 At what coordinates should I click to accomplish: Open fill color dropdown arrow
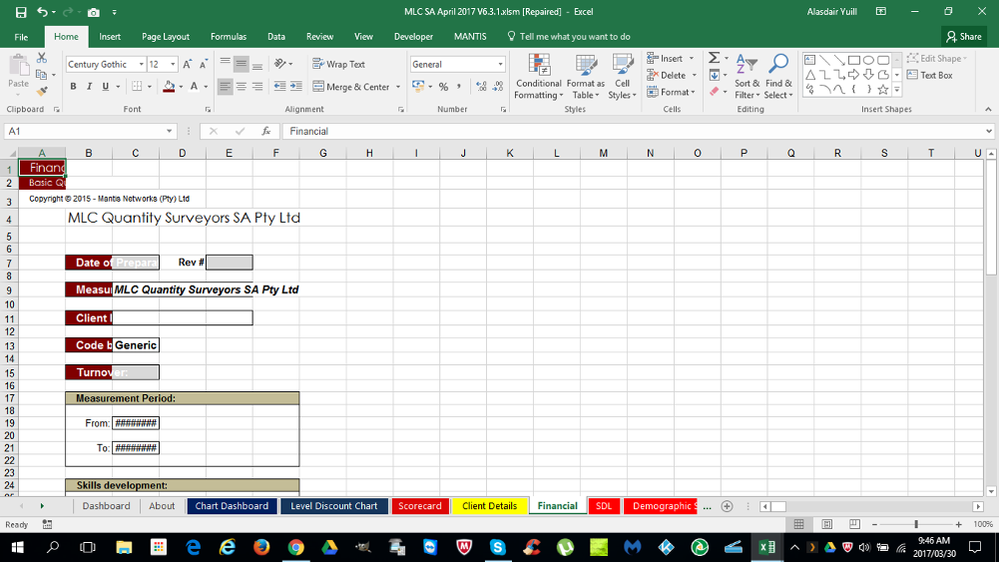[181, 87]
